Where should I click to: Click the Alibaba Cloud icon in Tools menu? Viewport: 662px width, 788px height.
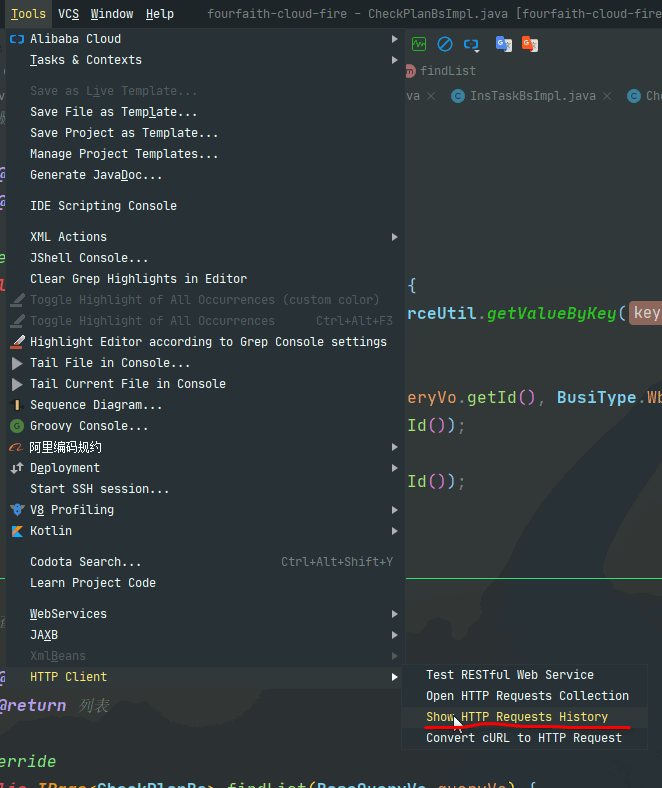(x=17, y=39)
